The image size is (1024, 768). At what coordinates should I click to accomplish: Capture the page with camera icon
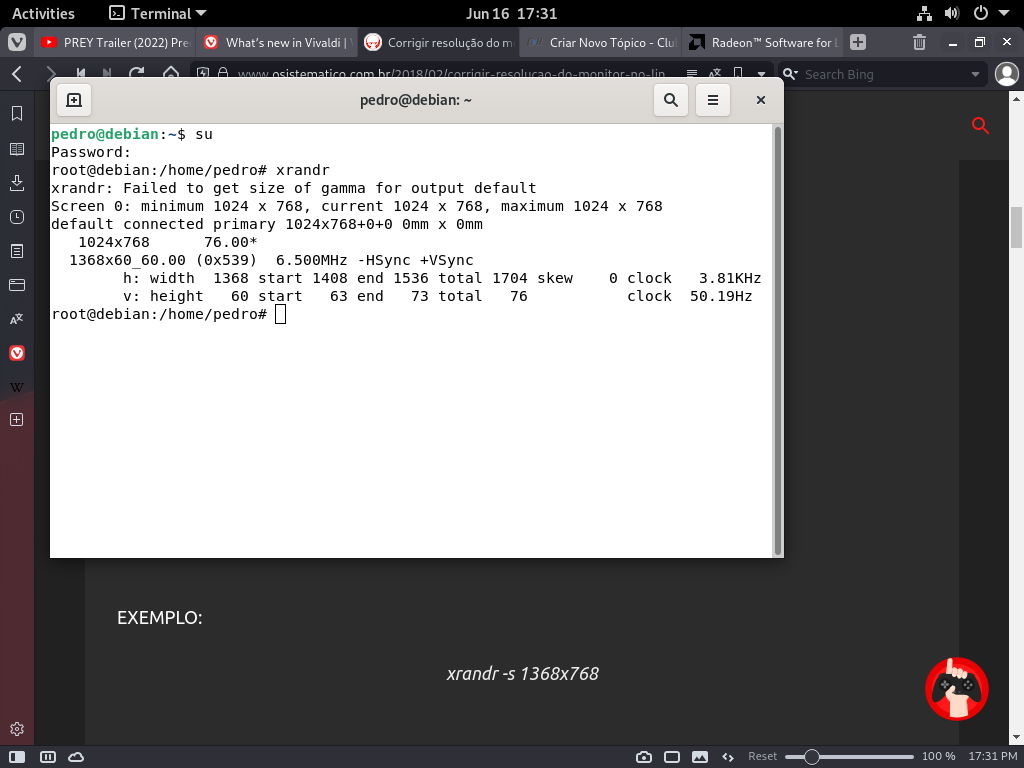coord(643,757)
